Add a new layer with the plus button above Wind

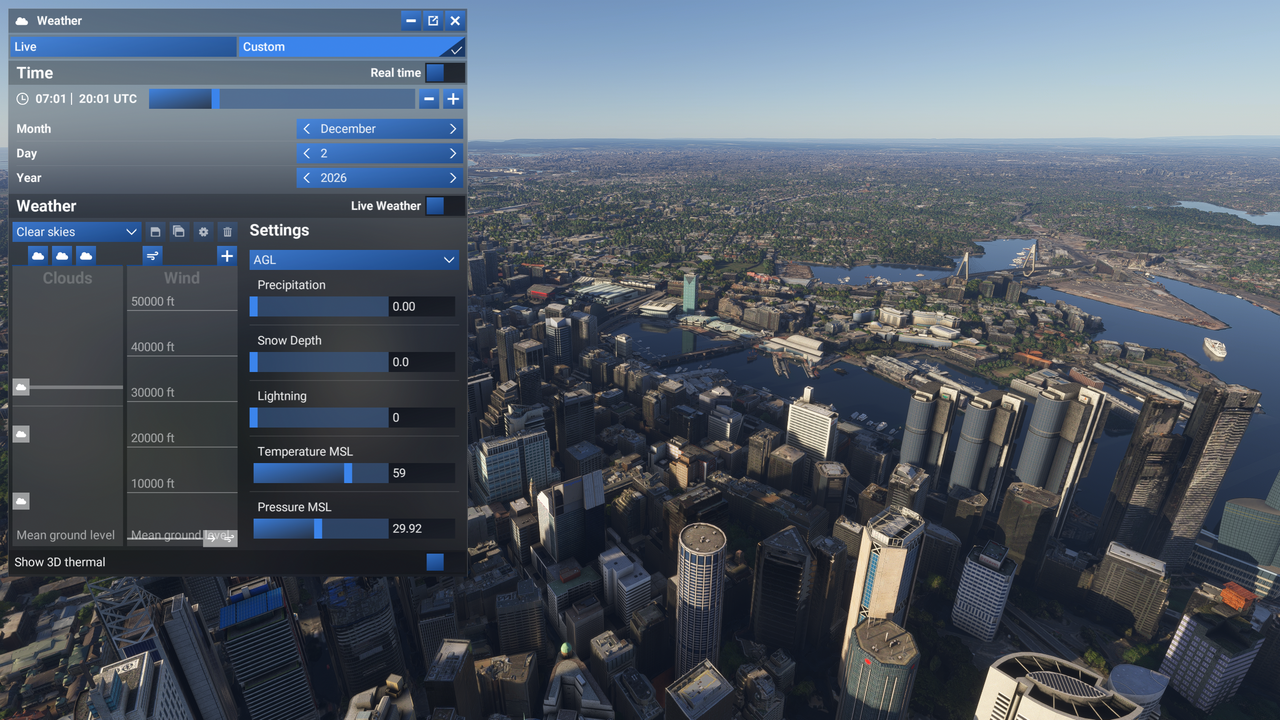(227, 256)
